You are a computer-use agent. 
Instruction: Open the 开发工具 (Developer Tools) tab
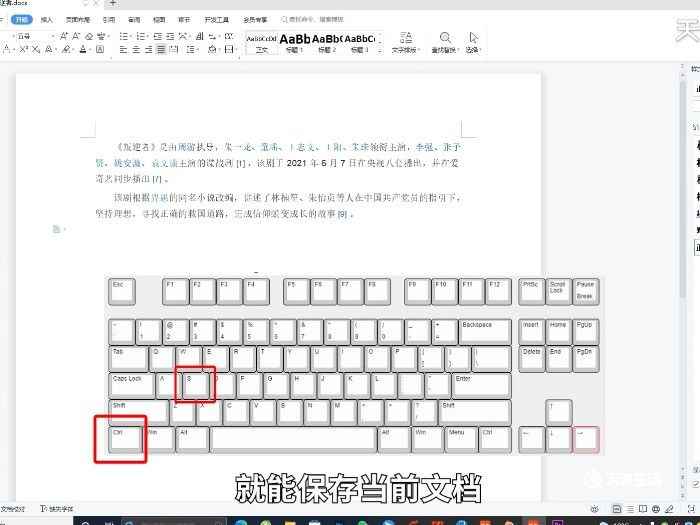(x=217, y=20)
